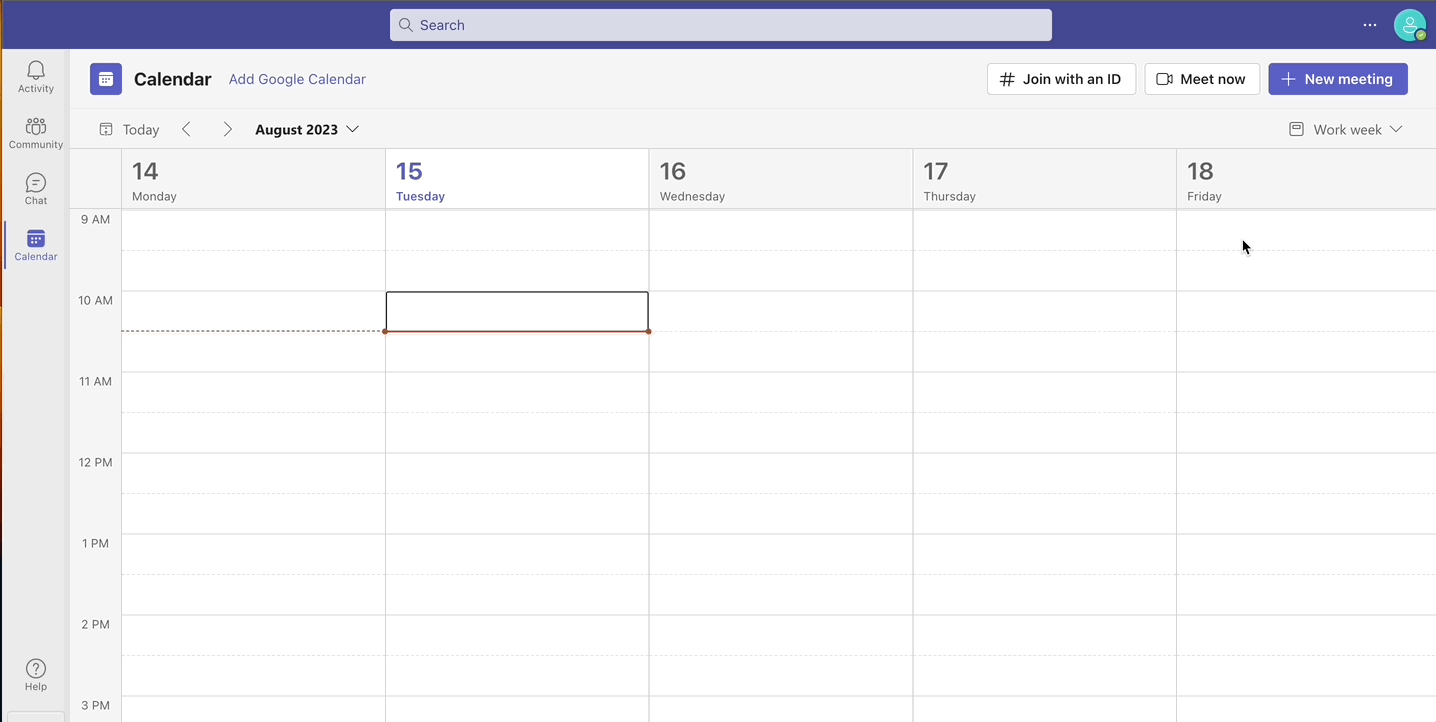
Task: Open the August 2023 date picker dropdown
Action: 306,129
